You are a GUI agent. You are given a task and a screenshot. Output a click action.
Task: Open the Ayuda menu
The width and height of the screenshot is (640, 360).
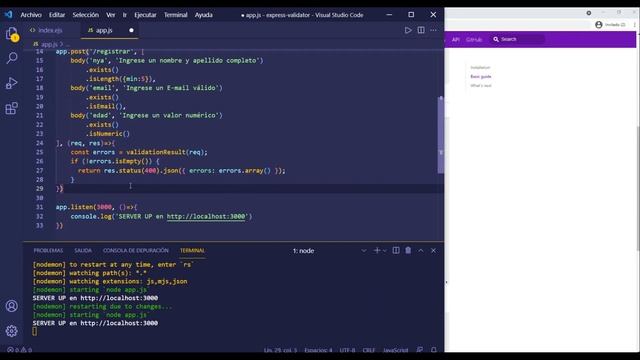pyautogui.click(x=204, y=15)
